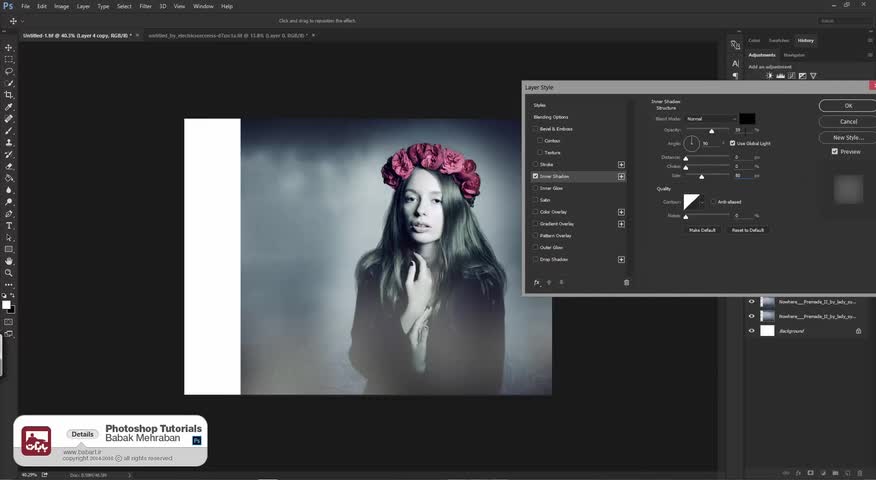Click the Cancel button
This screenshot has width=876, height=480.
(x=848, y=121)
